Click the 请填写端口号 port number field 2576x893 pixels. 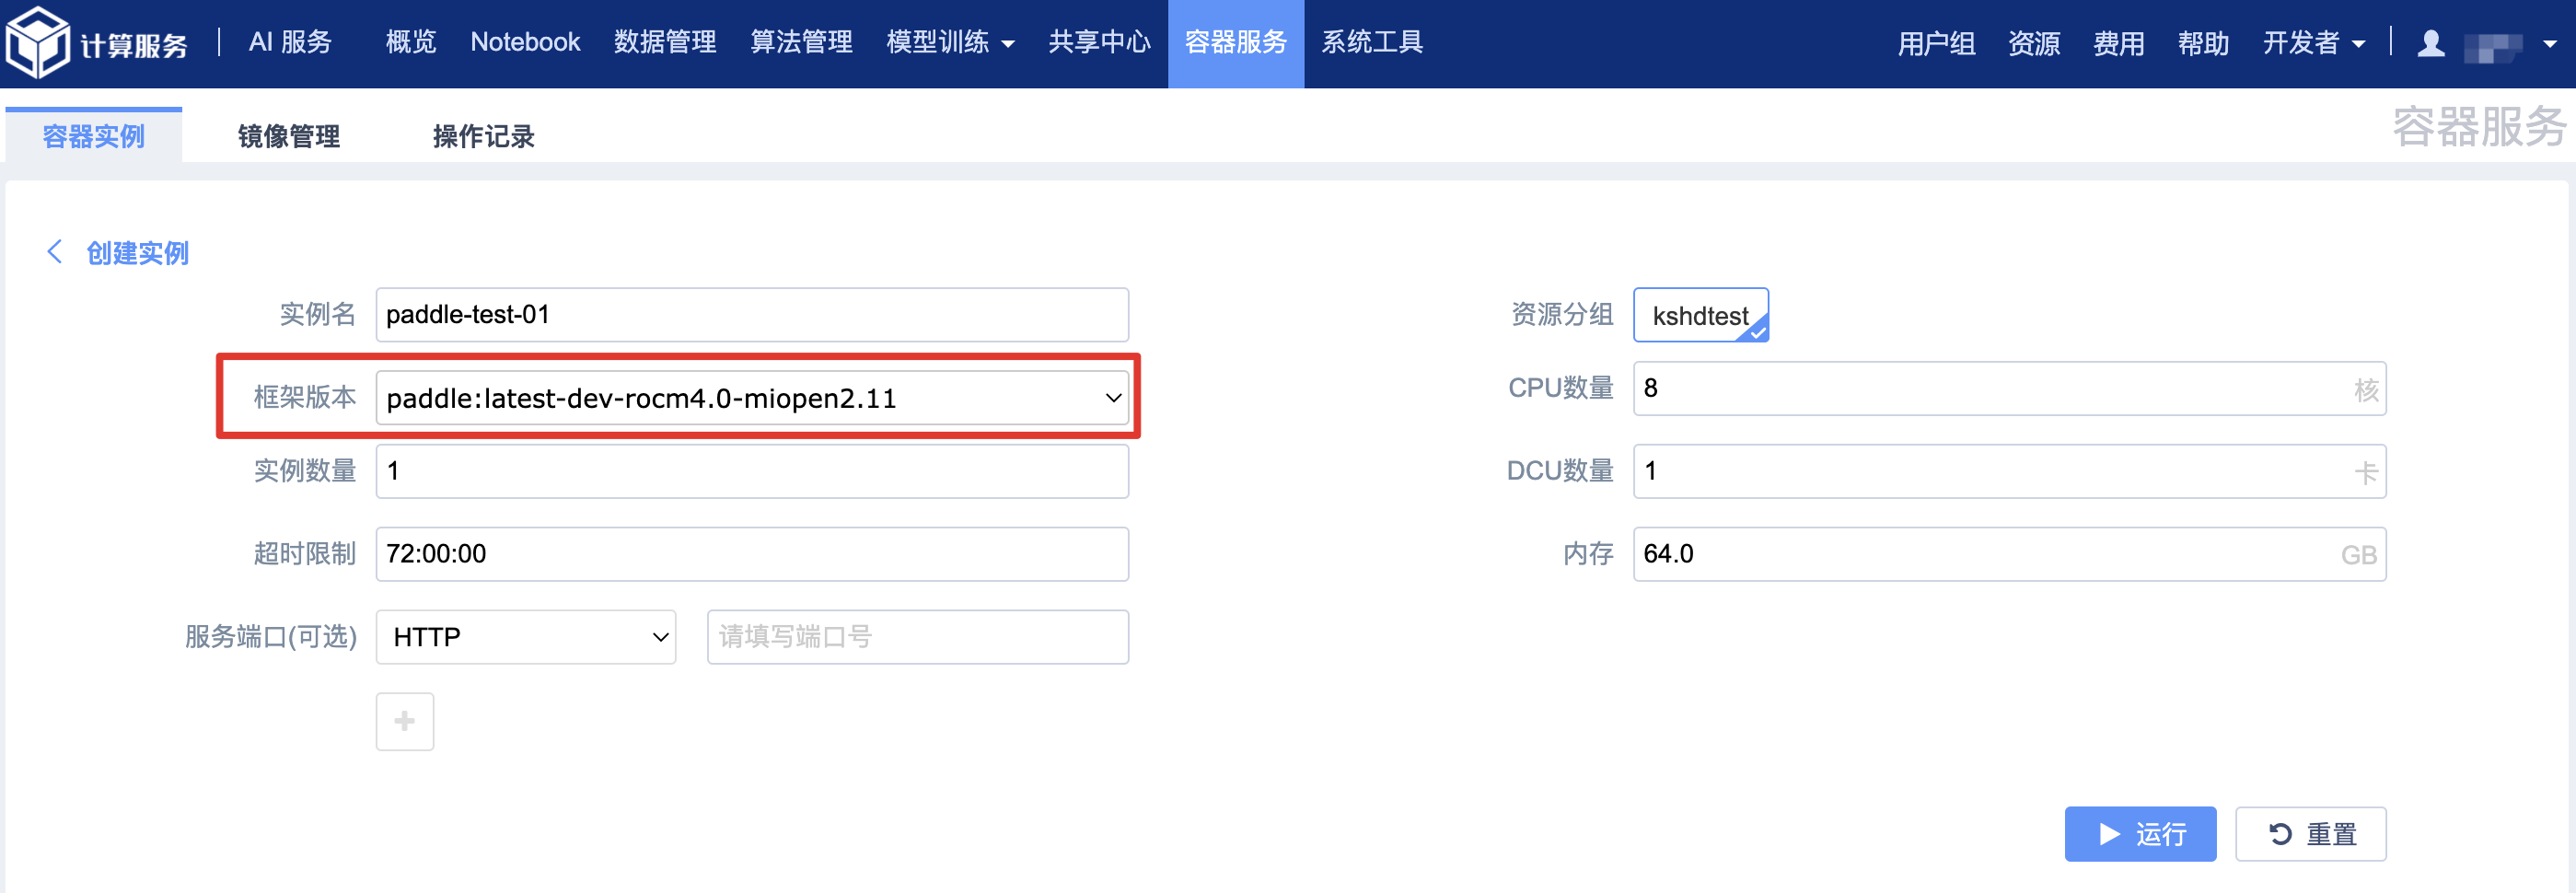pos(915,636)
